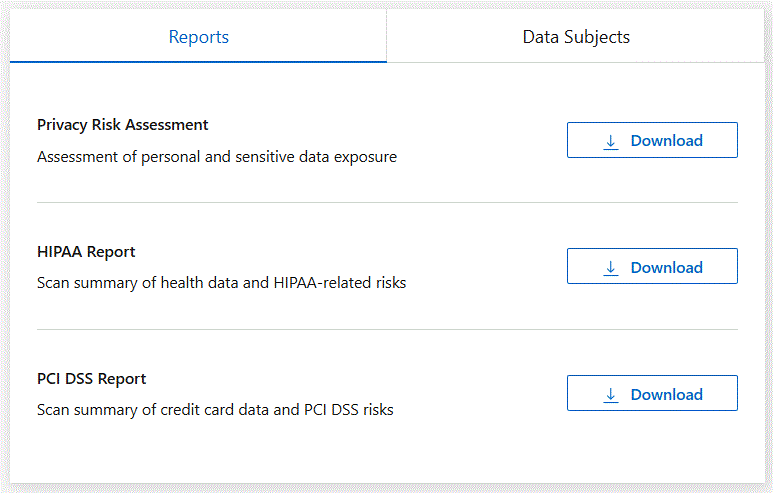773x493 pixels.
Task: Click empty space below the PCI DSS Report row
Action: (x=387, y=455)
